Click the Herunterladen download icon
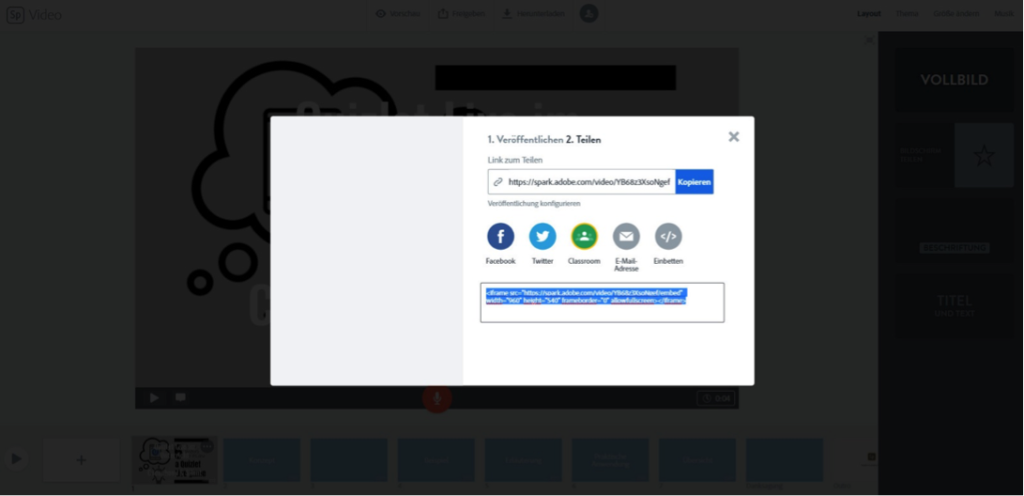Viewport: 1024px width, 496px height. [x=507, y=14]
